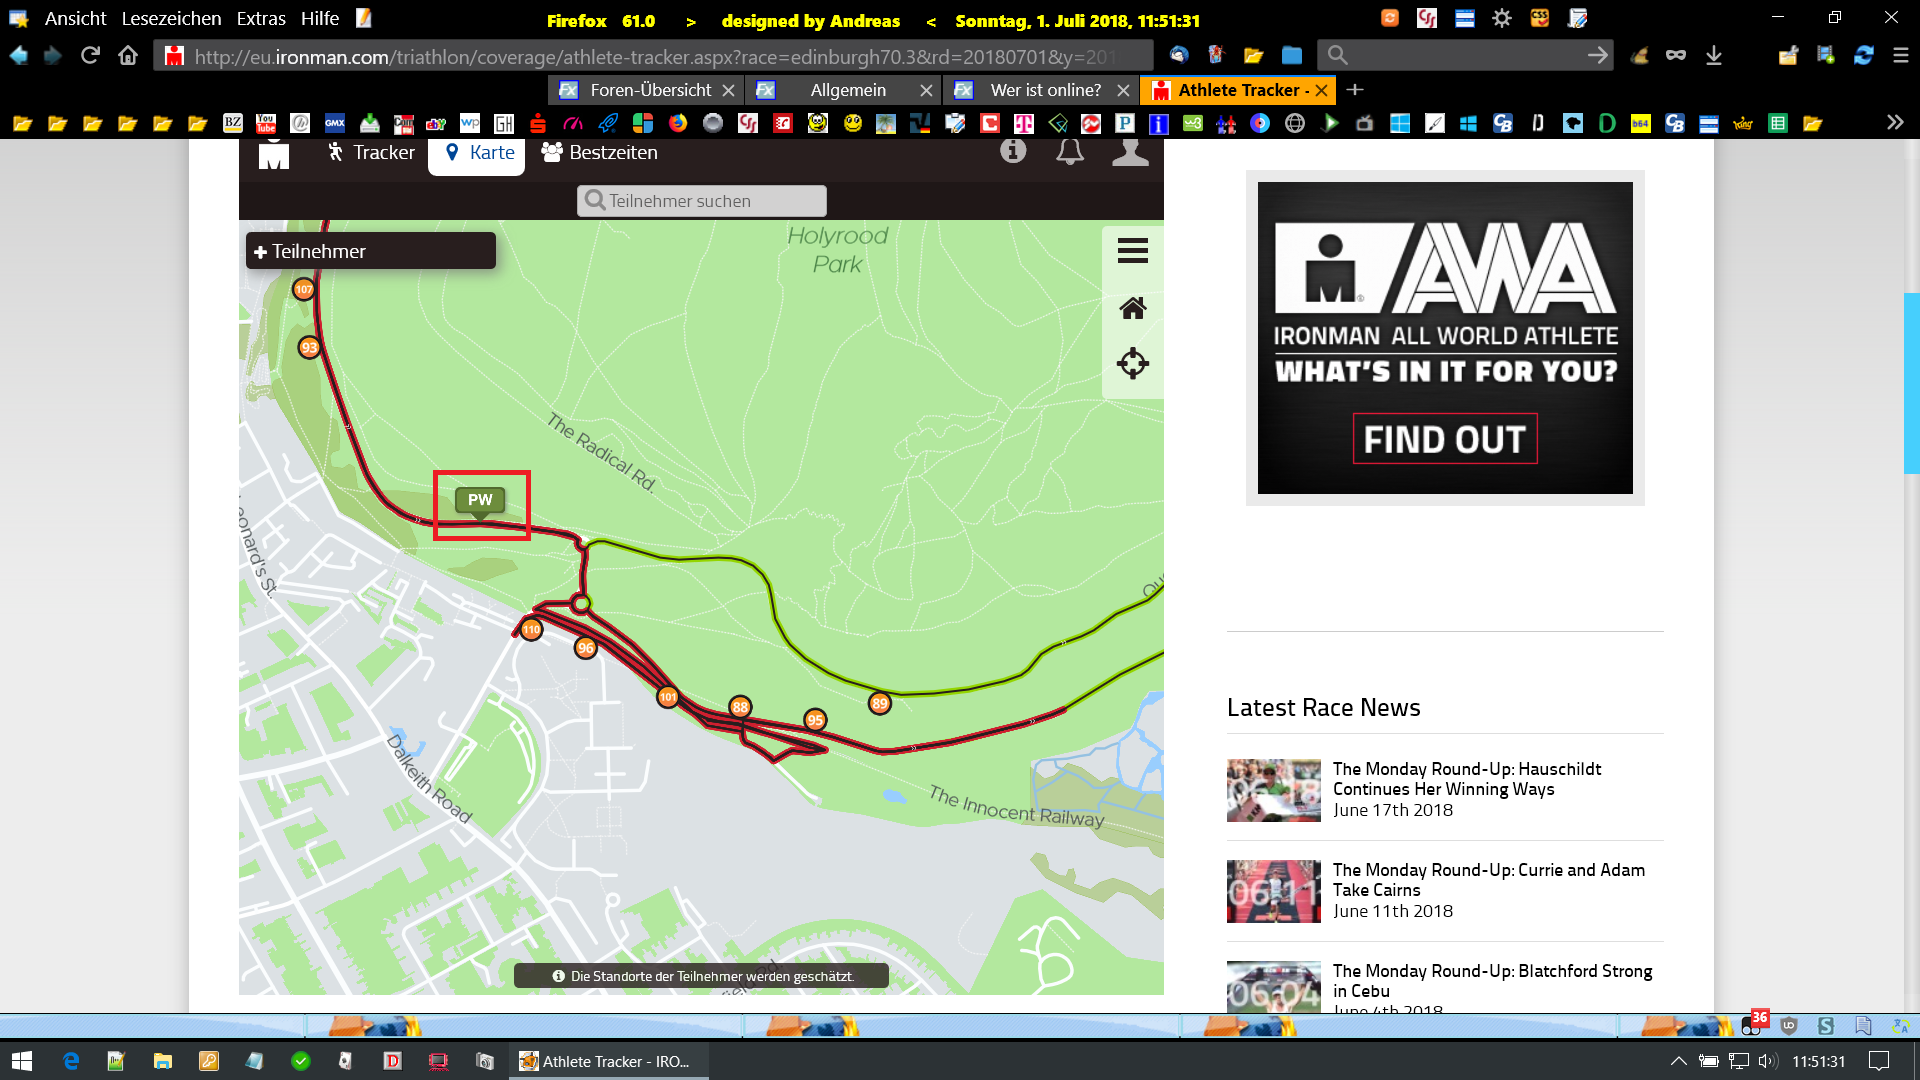Switch to the Tracker tab
The image size is (1920, 1080).
pyautogui.click(x=371, y=152)
